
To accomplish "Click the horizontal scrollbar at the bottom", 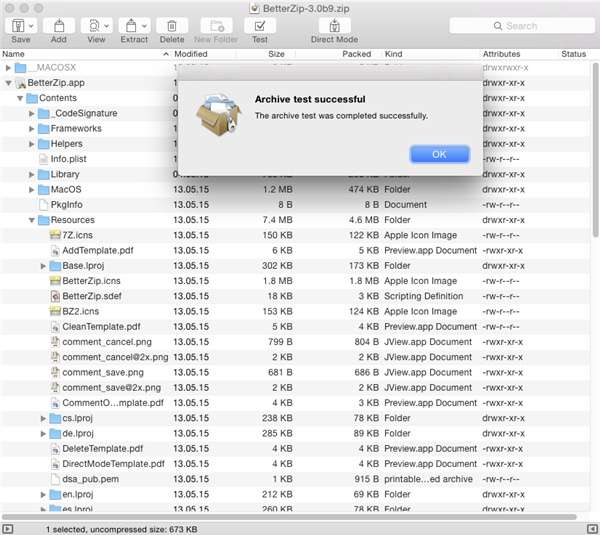I will (x=290, y=516).
